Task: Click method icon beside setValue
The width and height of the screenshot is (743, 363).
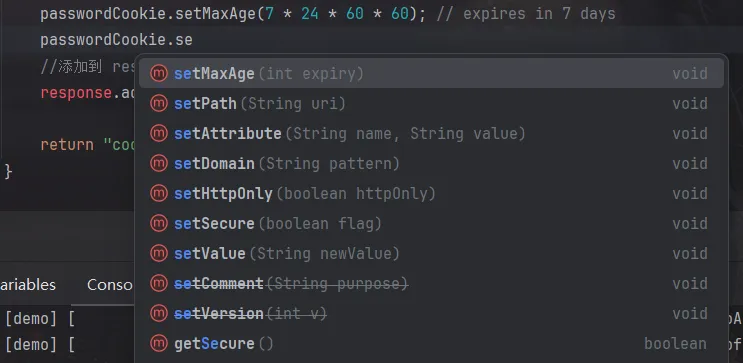Action: click(159, 254)
